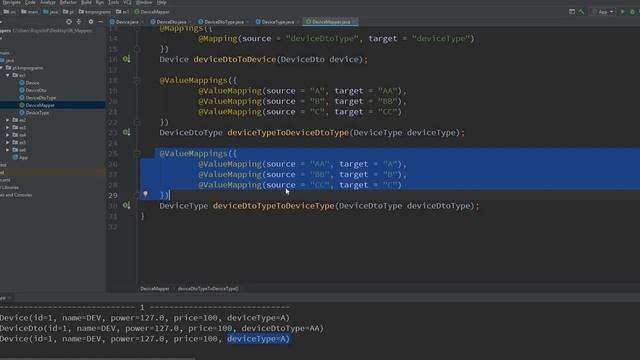Click highlighted deviceType=A in console output

258,338
